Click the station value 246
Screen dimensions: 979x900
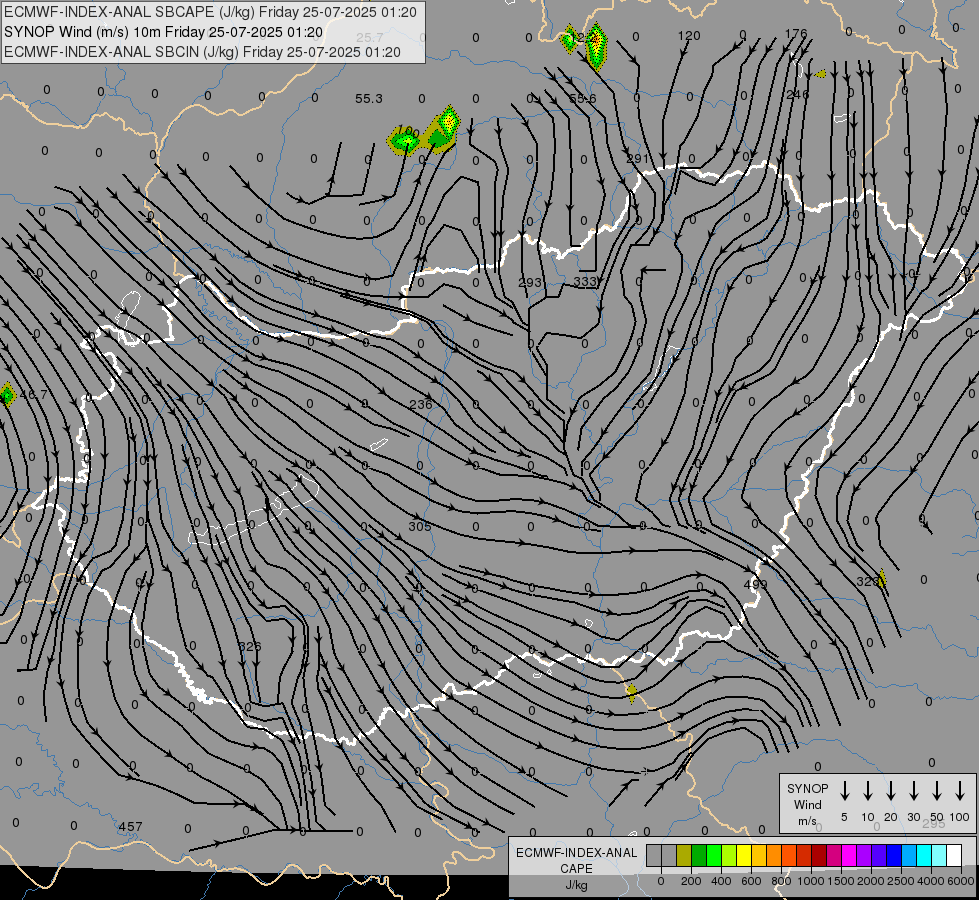797,94
